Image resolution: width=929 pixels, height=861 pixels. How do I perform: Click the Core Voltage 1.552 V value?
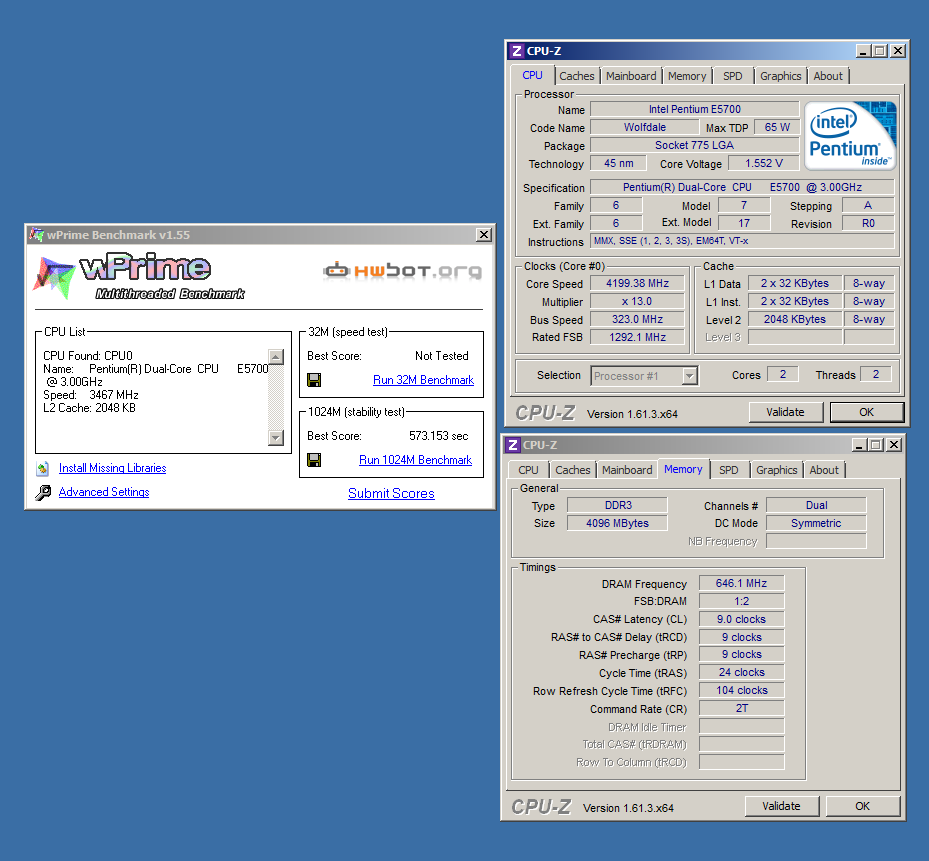click(763, 163)
